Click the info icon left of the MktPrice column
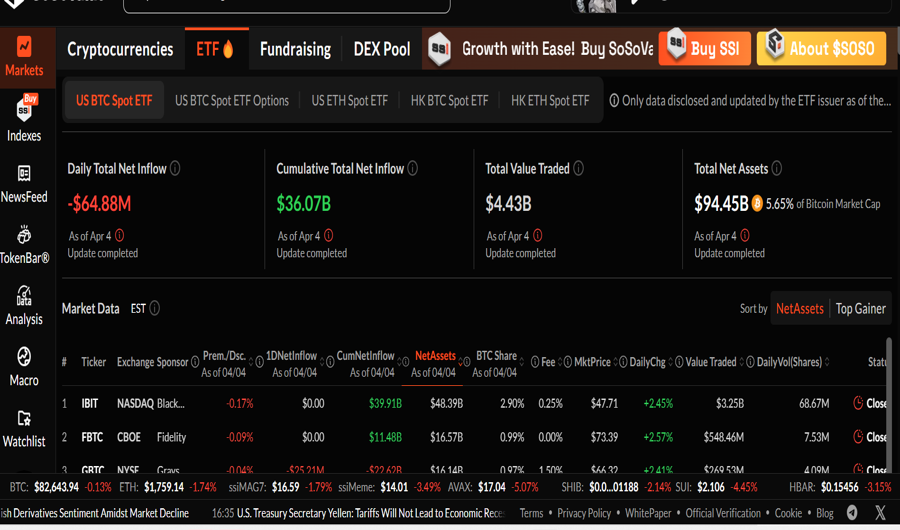900x530 pixels. (568, 362)
